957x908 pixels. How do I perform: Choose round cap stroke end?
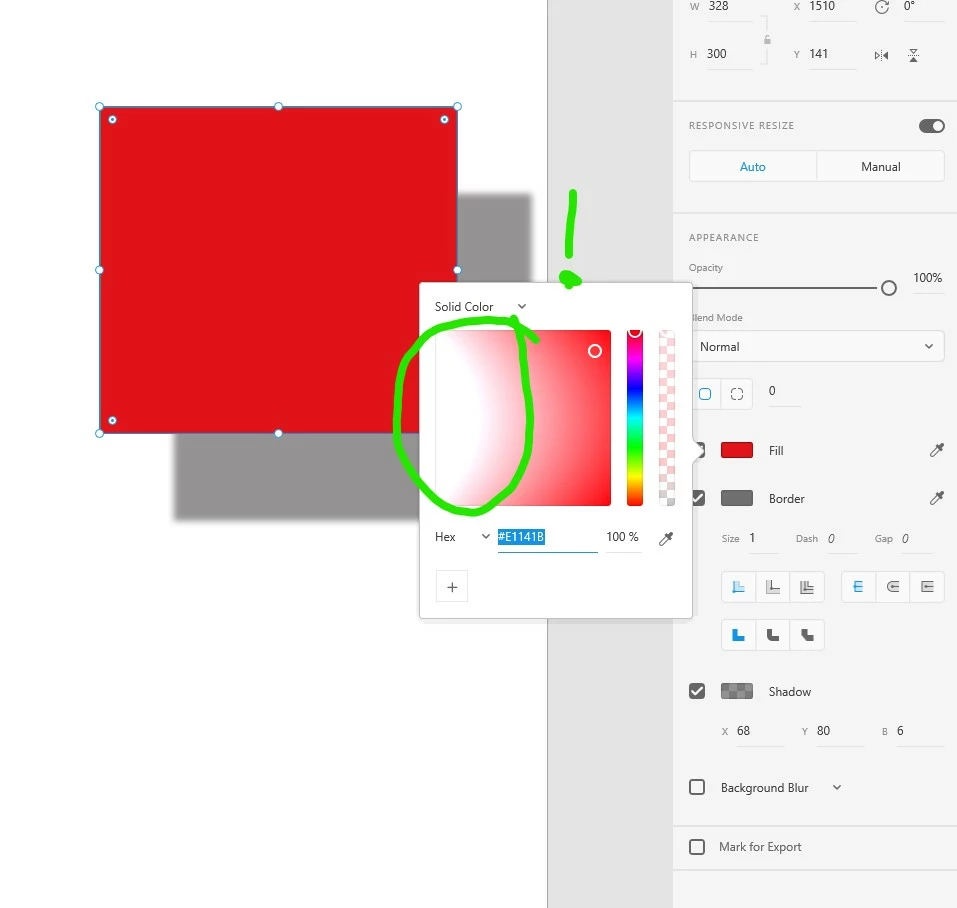tap(892, 587)
